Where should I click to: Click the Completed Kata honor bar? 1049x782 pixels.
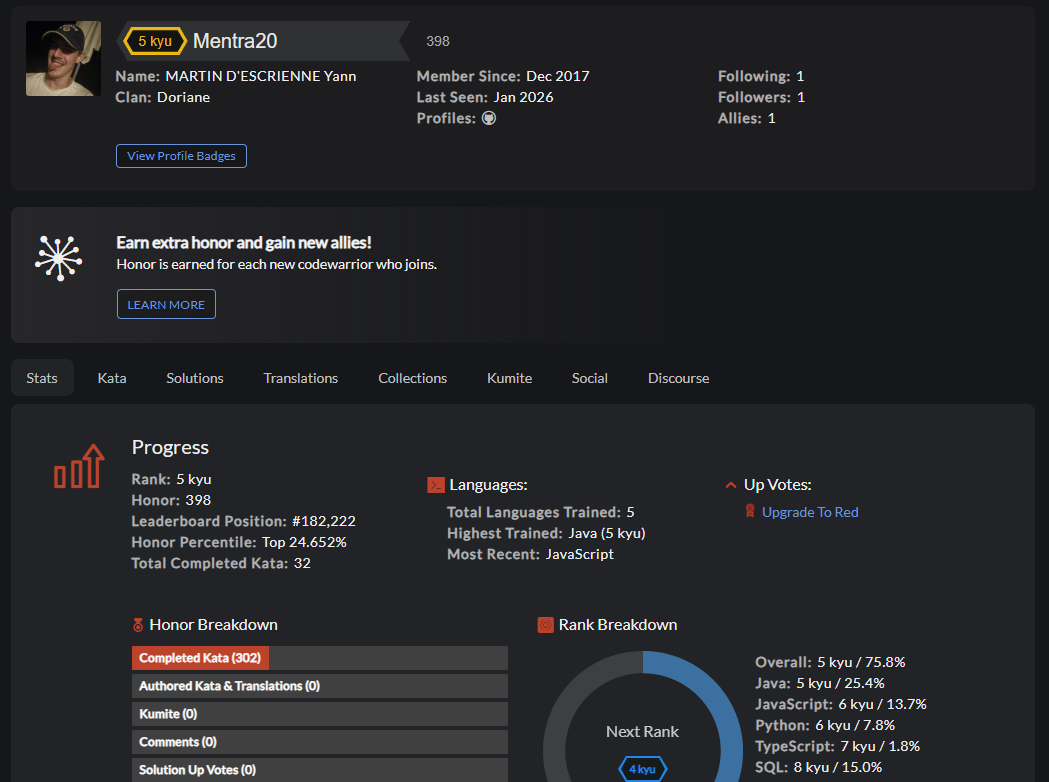click(200, 658)
